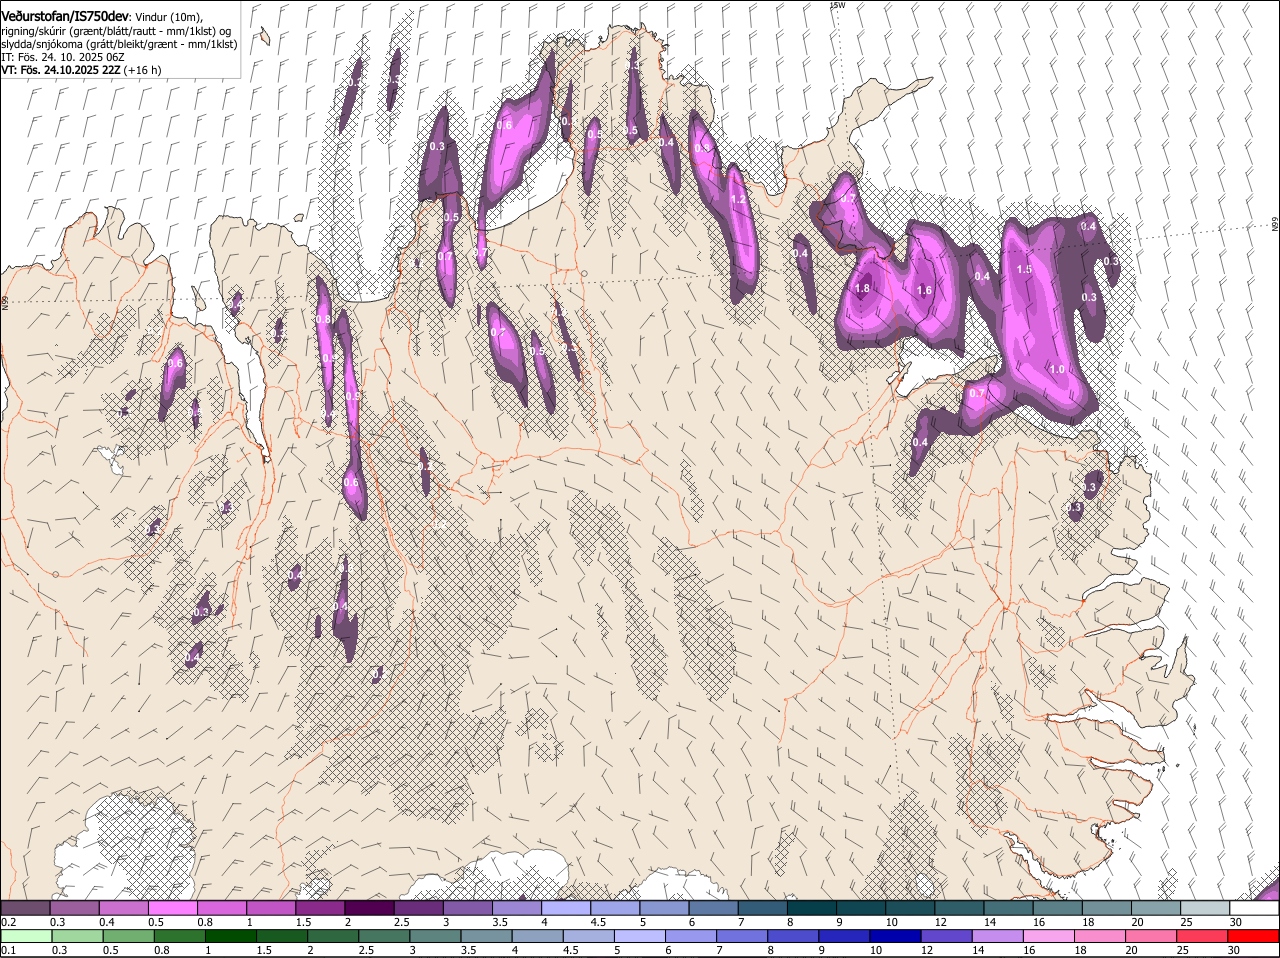The height and width of the screenshot is (958, 1280).
Task: Click dark green lower swatch between 1 and 1.5
Action: point(231,936)
